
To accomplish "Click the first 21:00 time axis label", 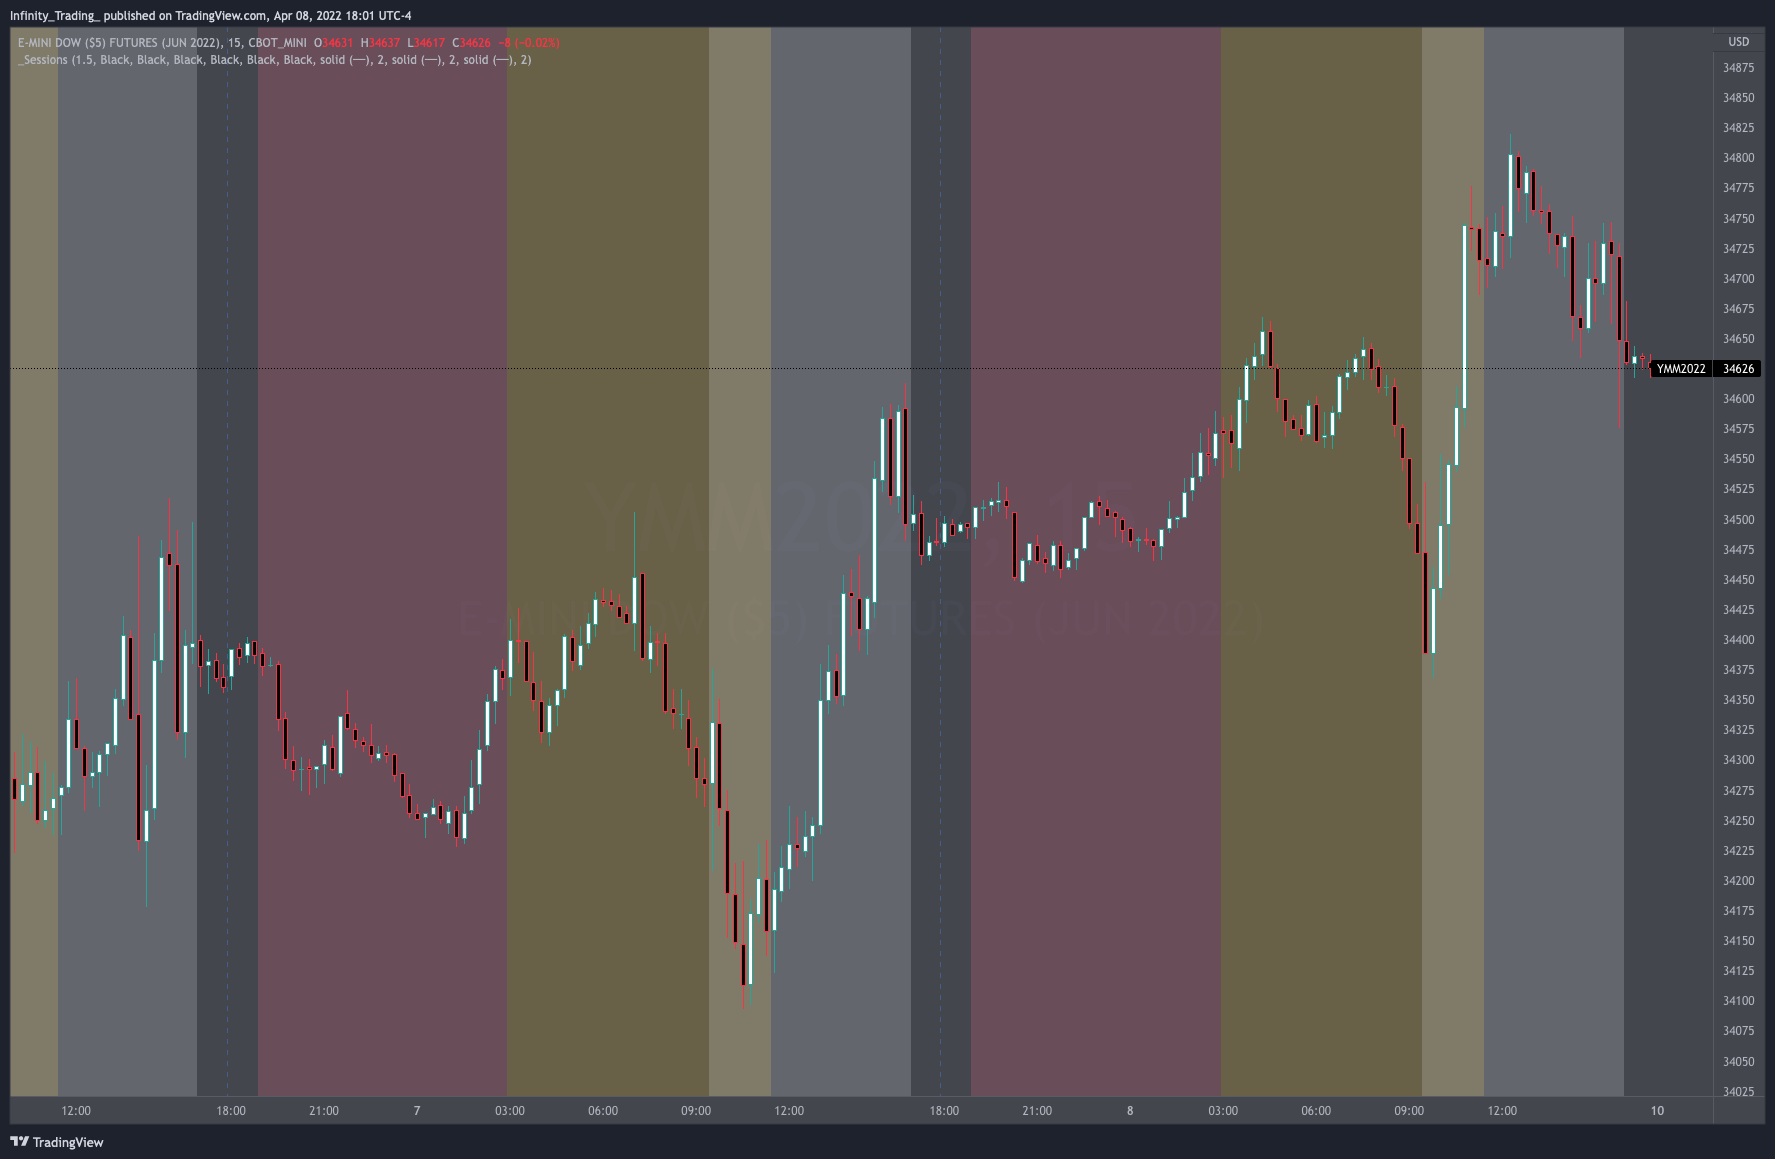I will click(x=324, y=1111).
